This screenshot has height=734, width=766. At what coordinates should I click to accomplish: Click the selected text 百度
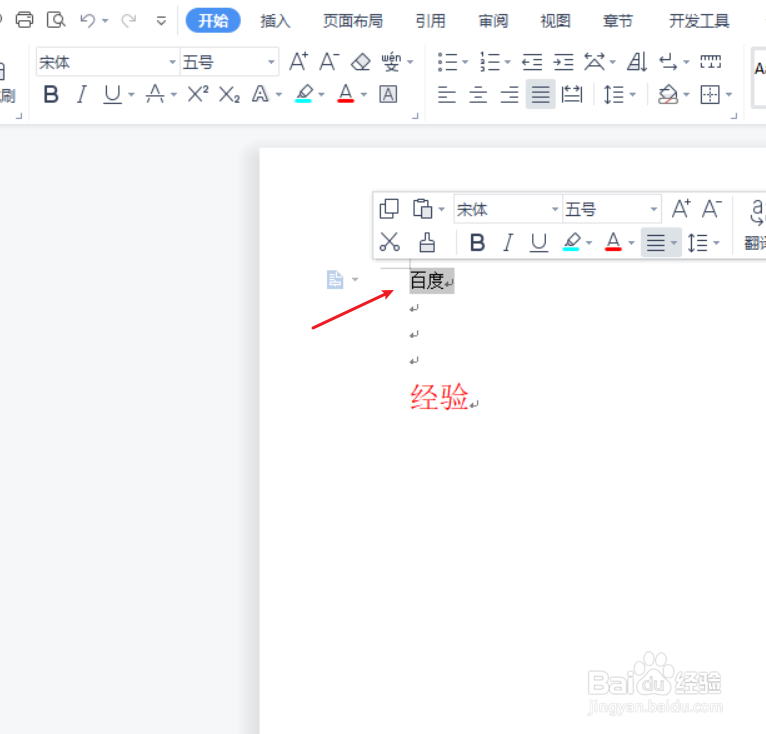(x=427, y=281)
